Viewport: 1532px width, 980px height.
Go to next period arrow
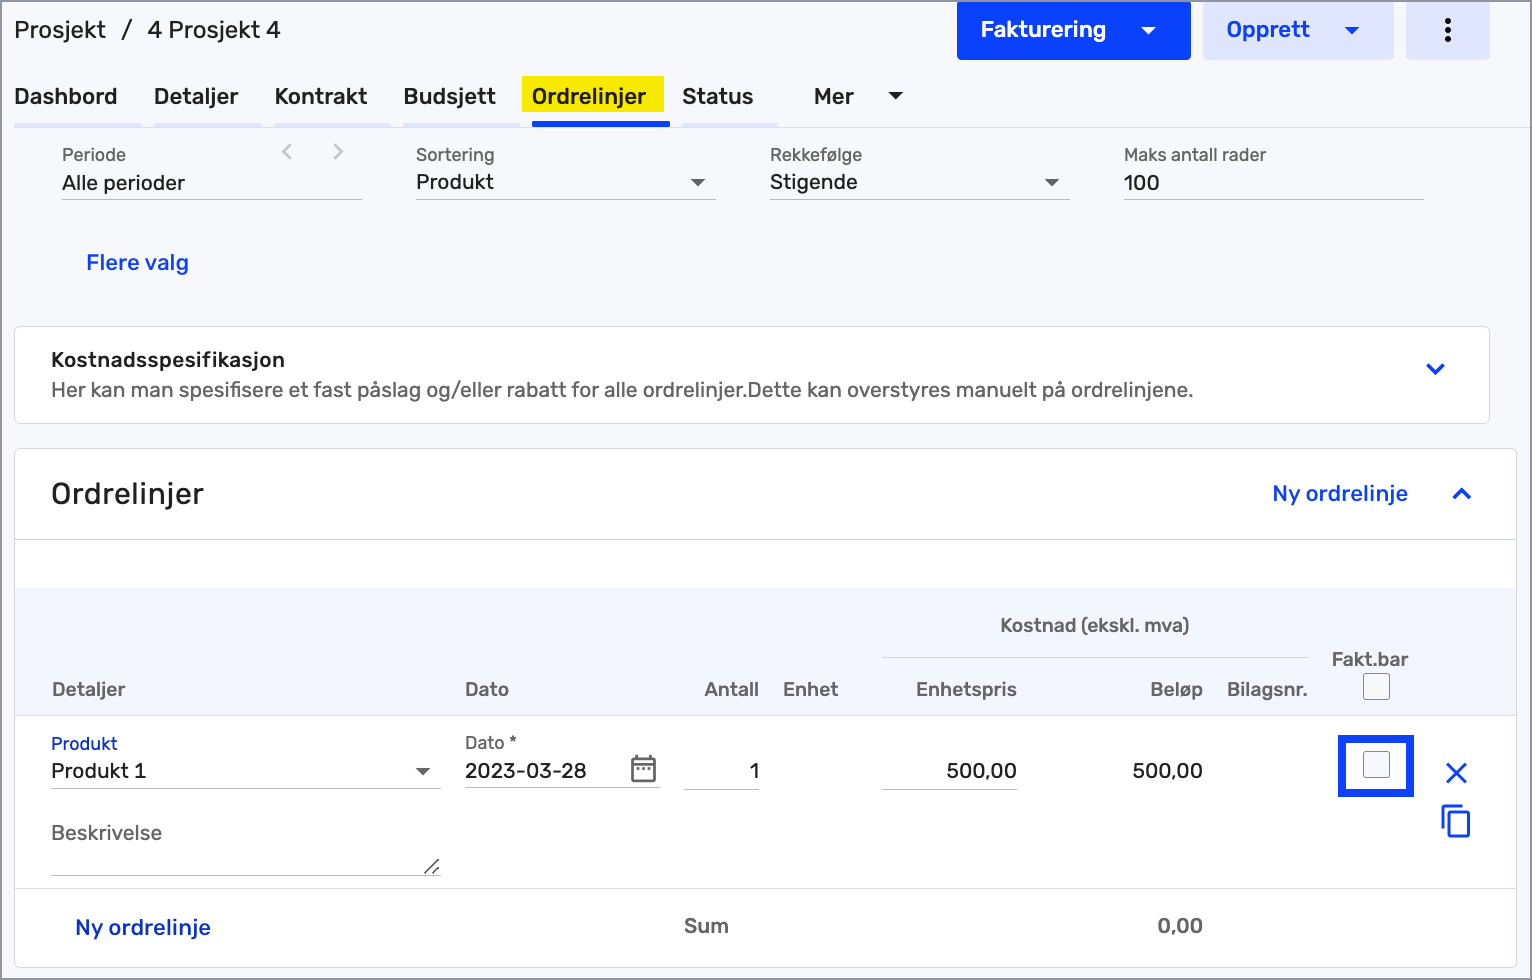click(338, 152)
